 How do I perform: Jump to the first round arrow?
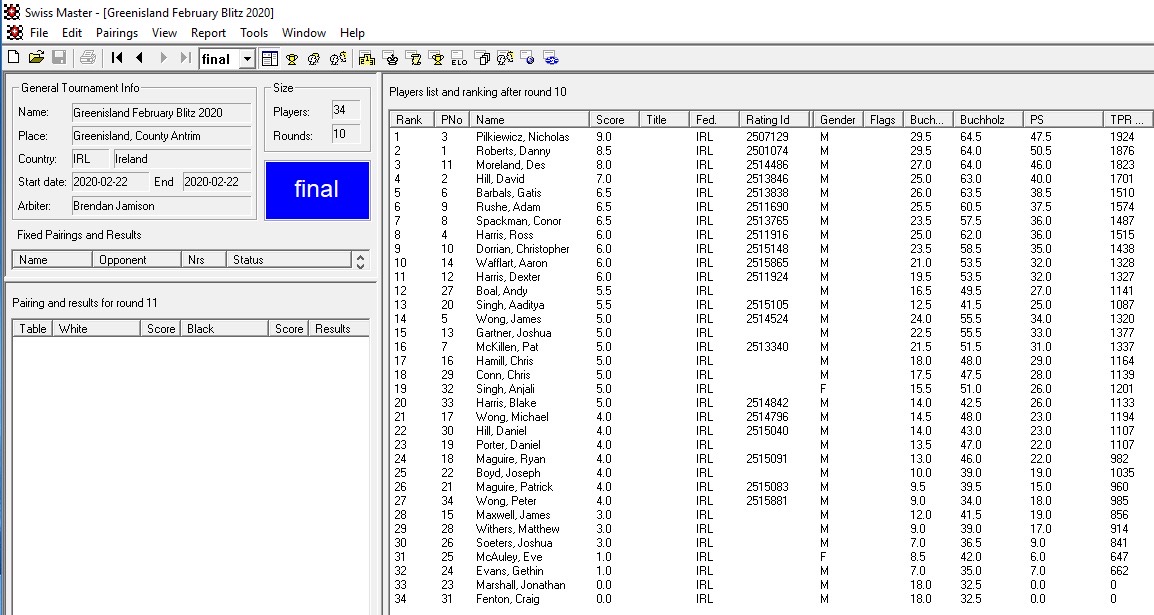point(117,58)
